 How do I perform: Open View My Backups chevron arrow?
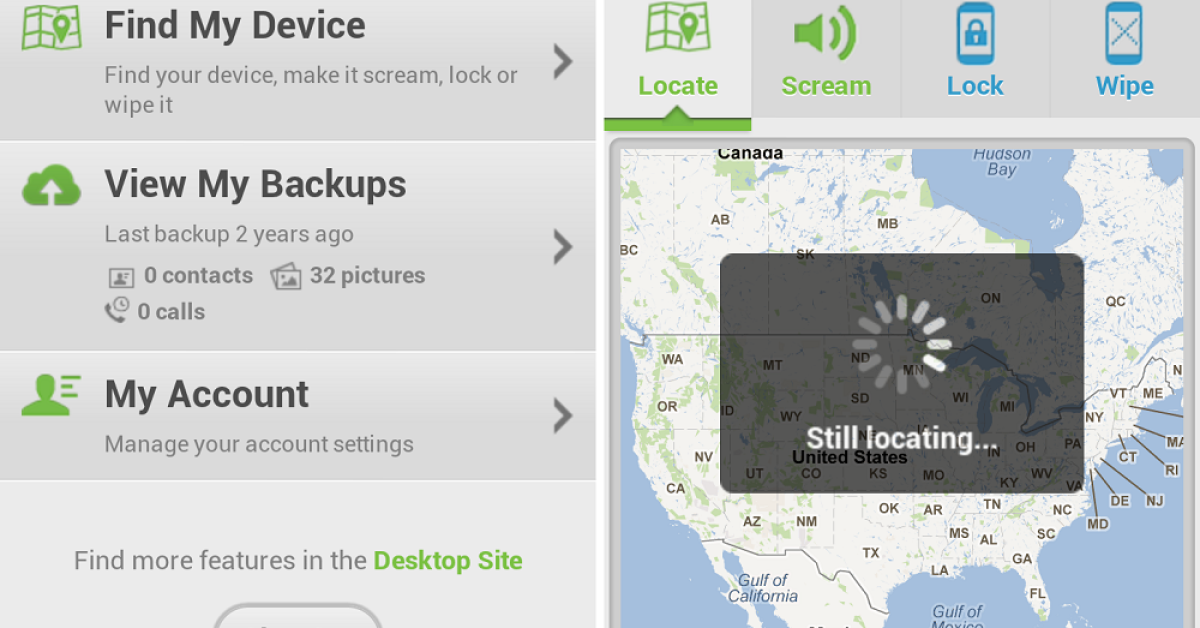pos(564,246)
